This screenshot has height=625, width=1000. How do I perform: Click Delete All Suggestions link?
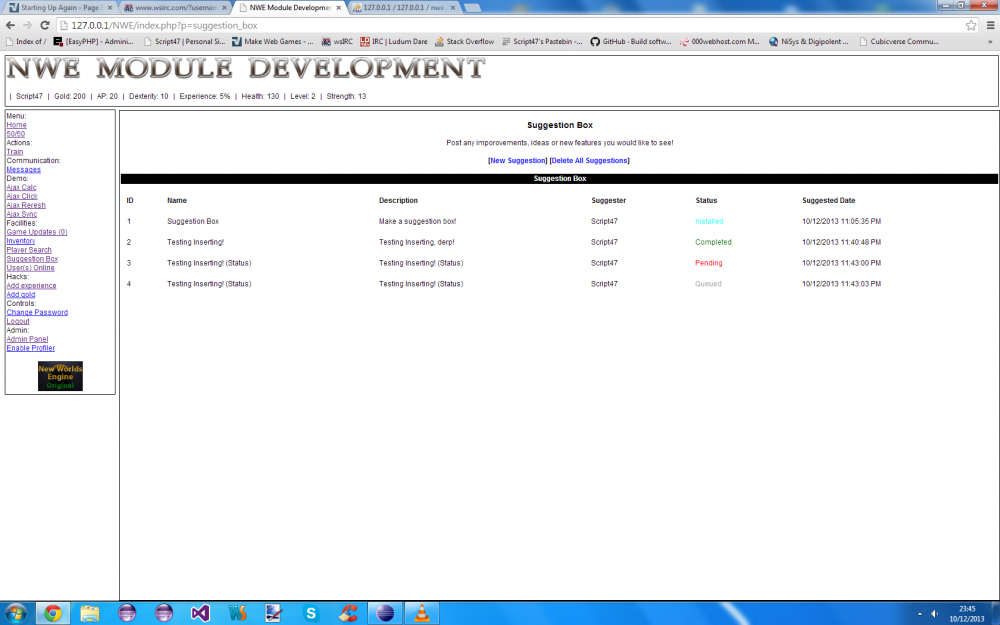[589, 160]
